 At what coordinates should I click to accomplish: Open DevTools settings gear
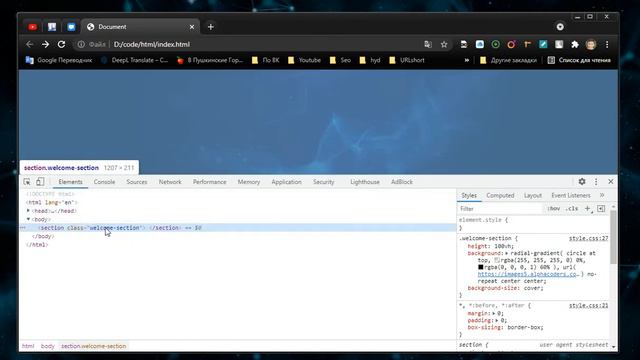tap(582, 182)
